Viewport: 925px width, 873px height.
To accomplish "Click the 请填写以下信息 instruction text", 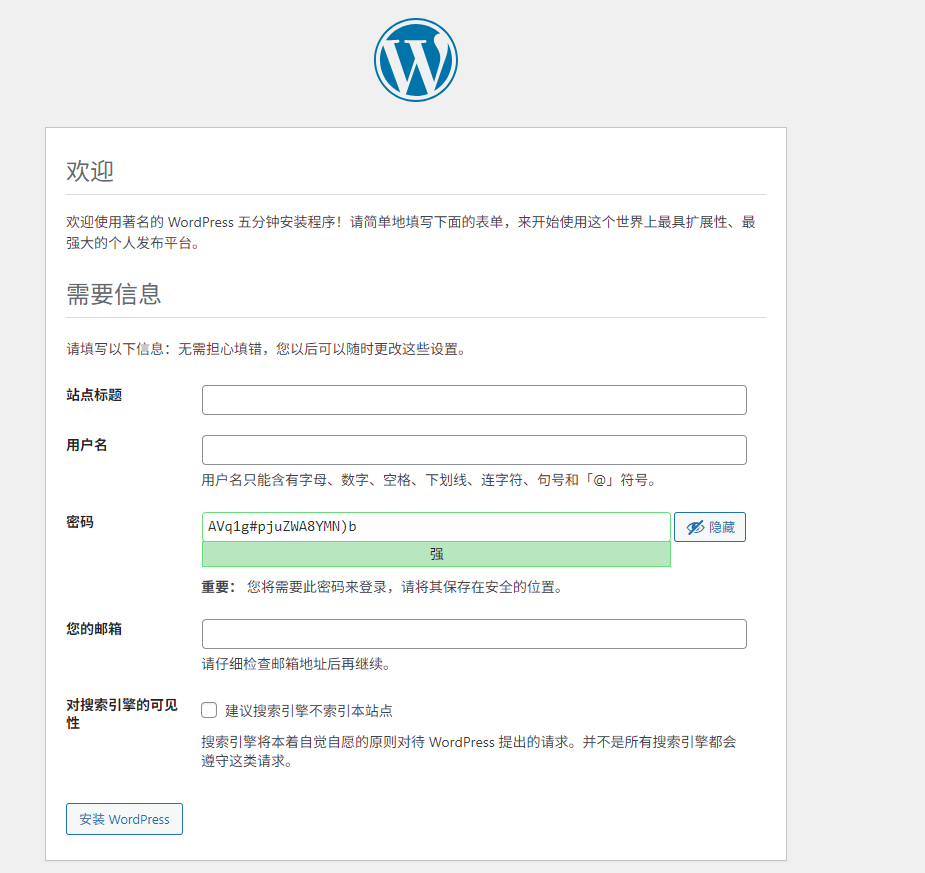I will (x=267, y=349).
